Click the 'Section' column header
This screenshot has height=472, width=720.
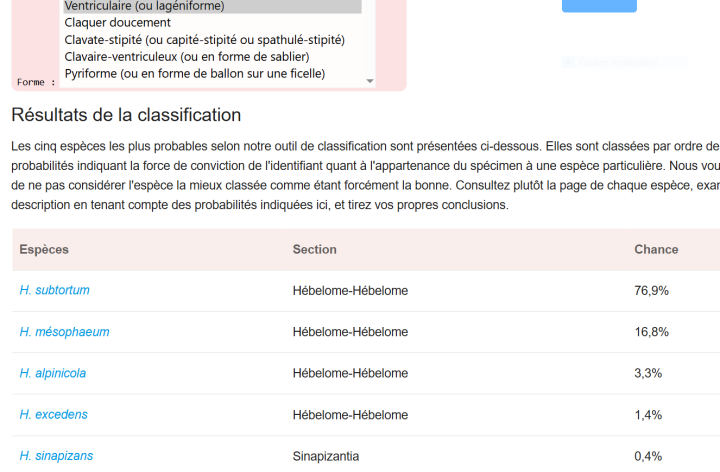(314, 249)
